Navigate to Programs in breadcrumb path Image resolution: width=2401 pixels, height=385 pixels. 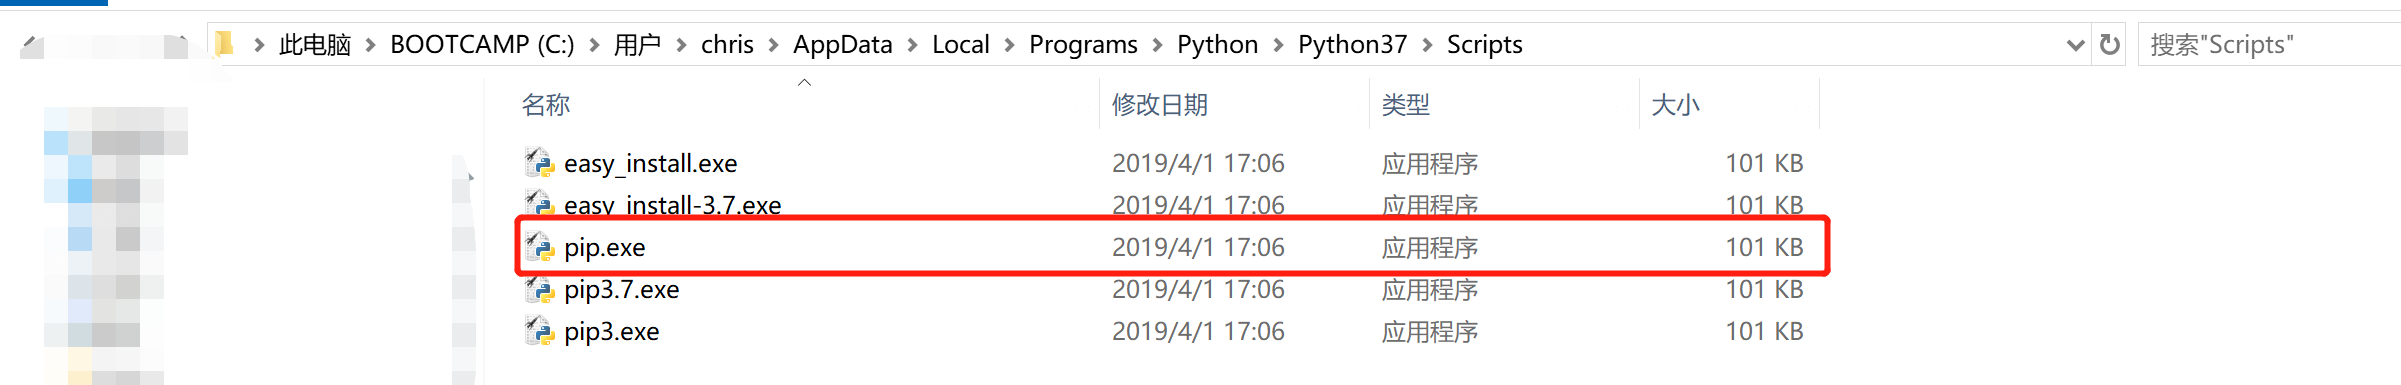[1083, 45]
